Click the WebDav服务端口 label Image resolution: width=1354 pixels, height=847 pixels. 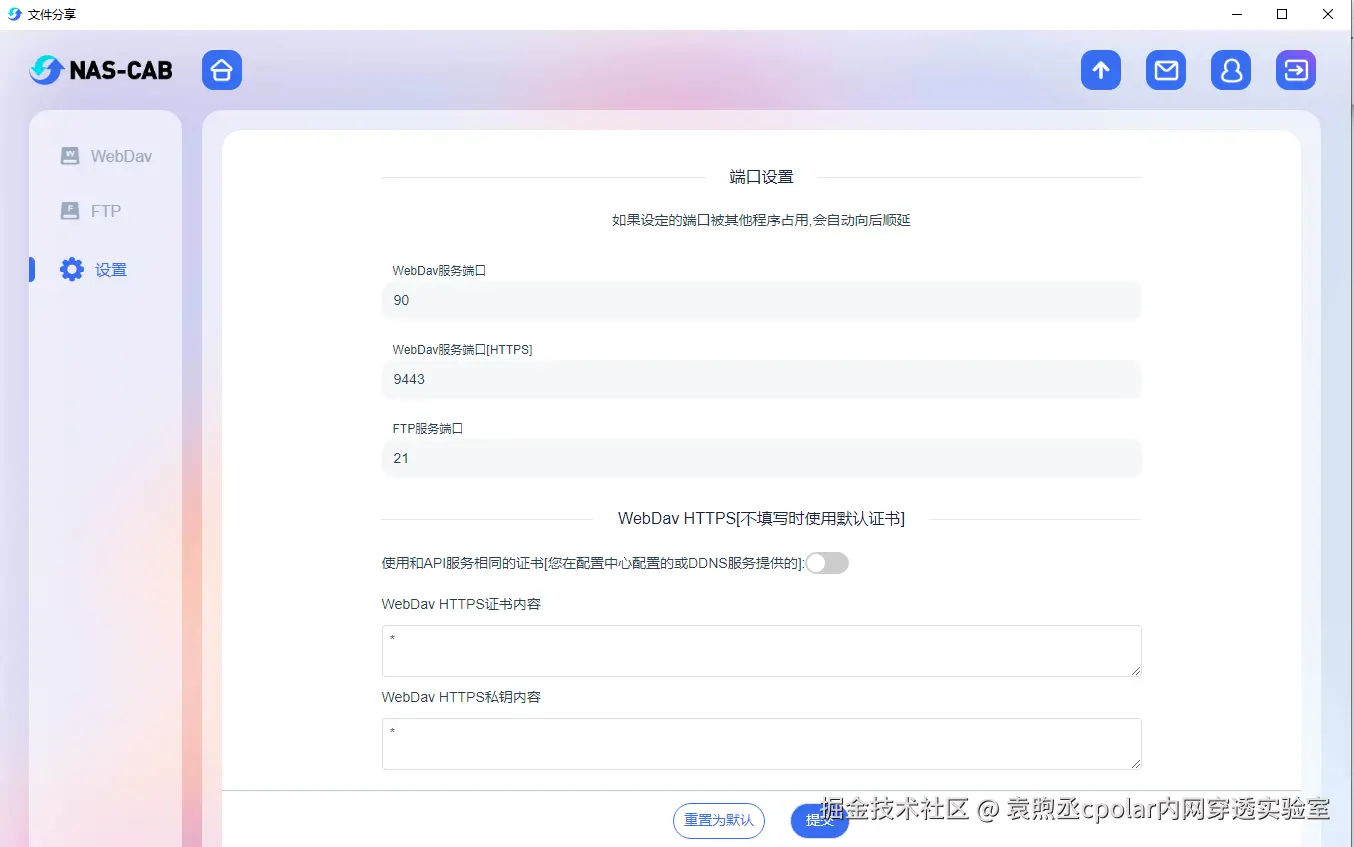tap(439, 271)
